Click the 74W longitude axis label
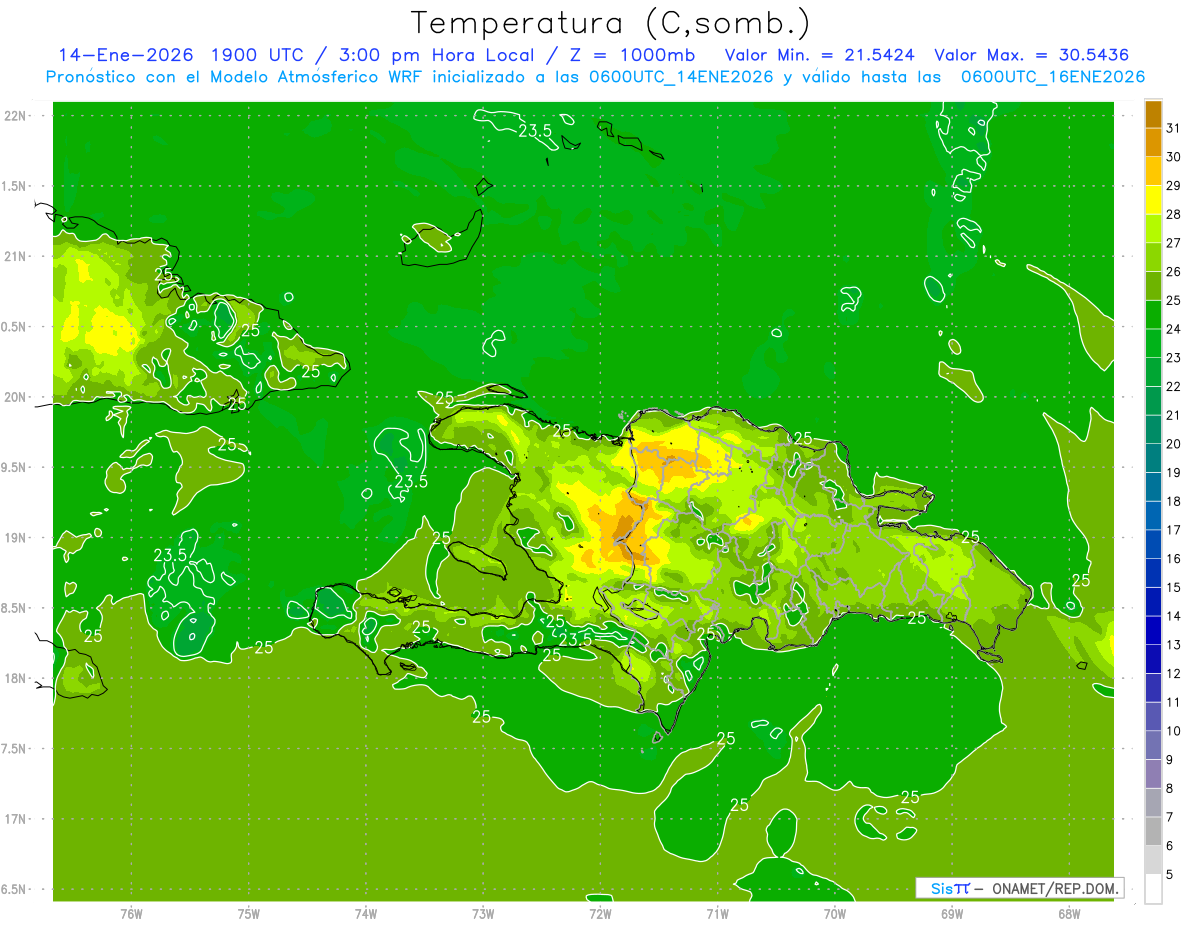The width and height of the screenshot is (1200, 927). click(366, 913)
